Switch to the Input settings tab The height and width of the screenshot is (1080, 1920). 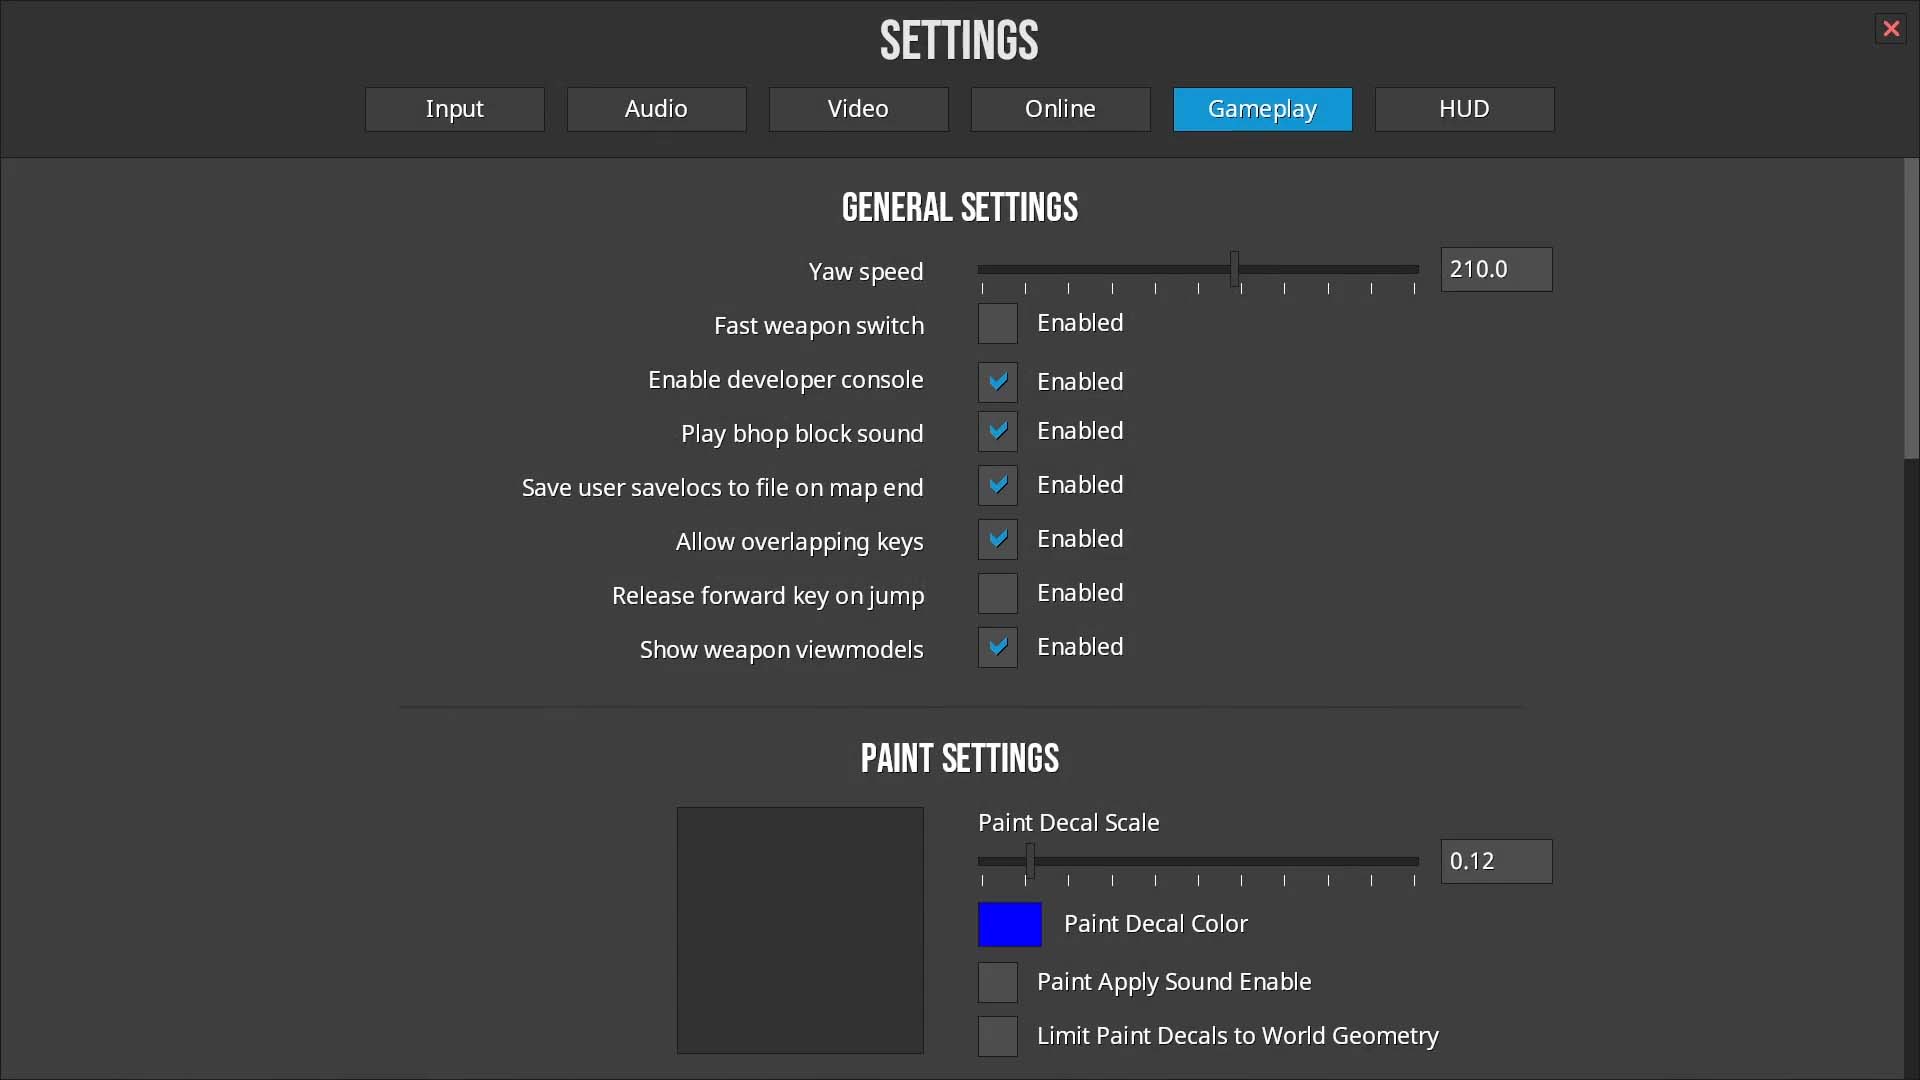coord(454,109)
